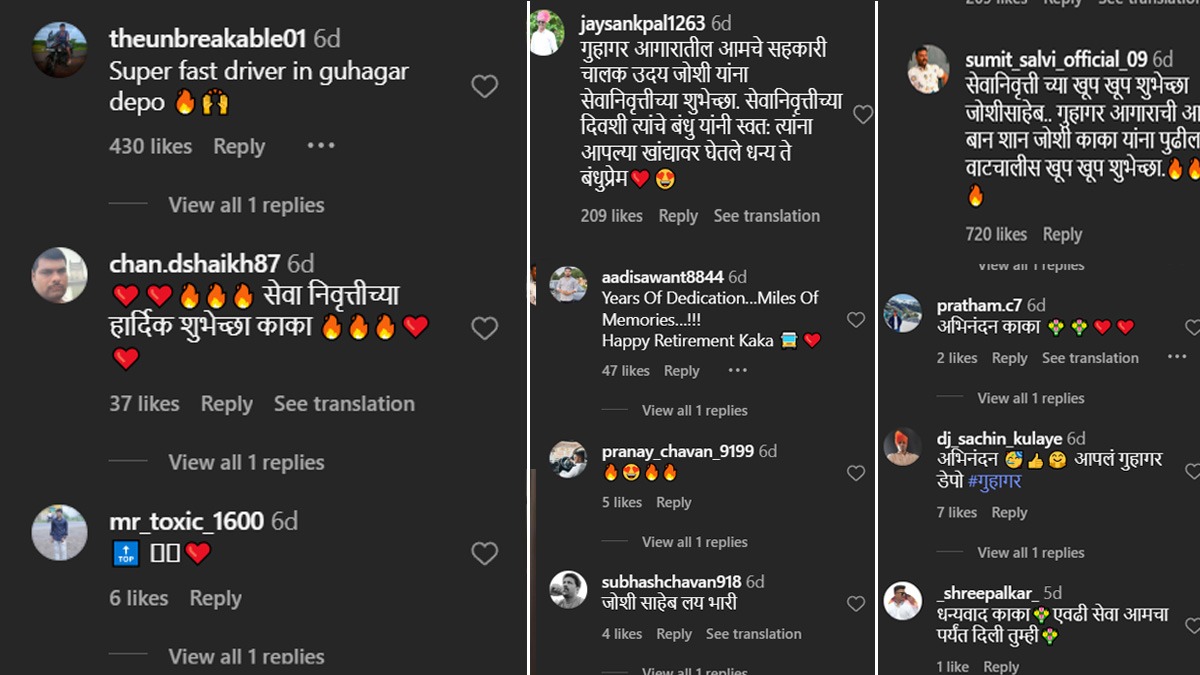Heart aadisawant8844's Happy Retirement comment
The width and height of the screenshot is (1200, 675).
coord(856,319)
